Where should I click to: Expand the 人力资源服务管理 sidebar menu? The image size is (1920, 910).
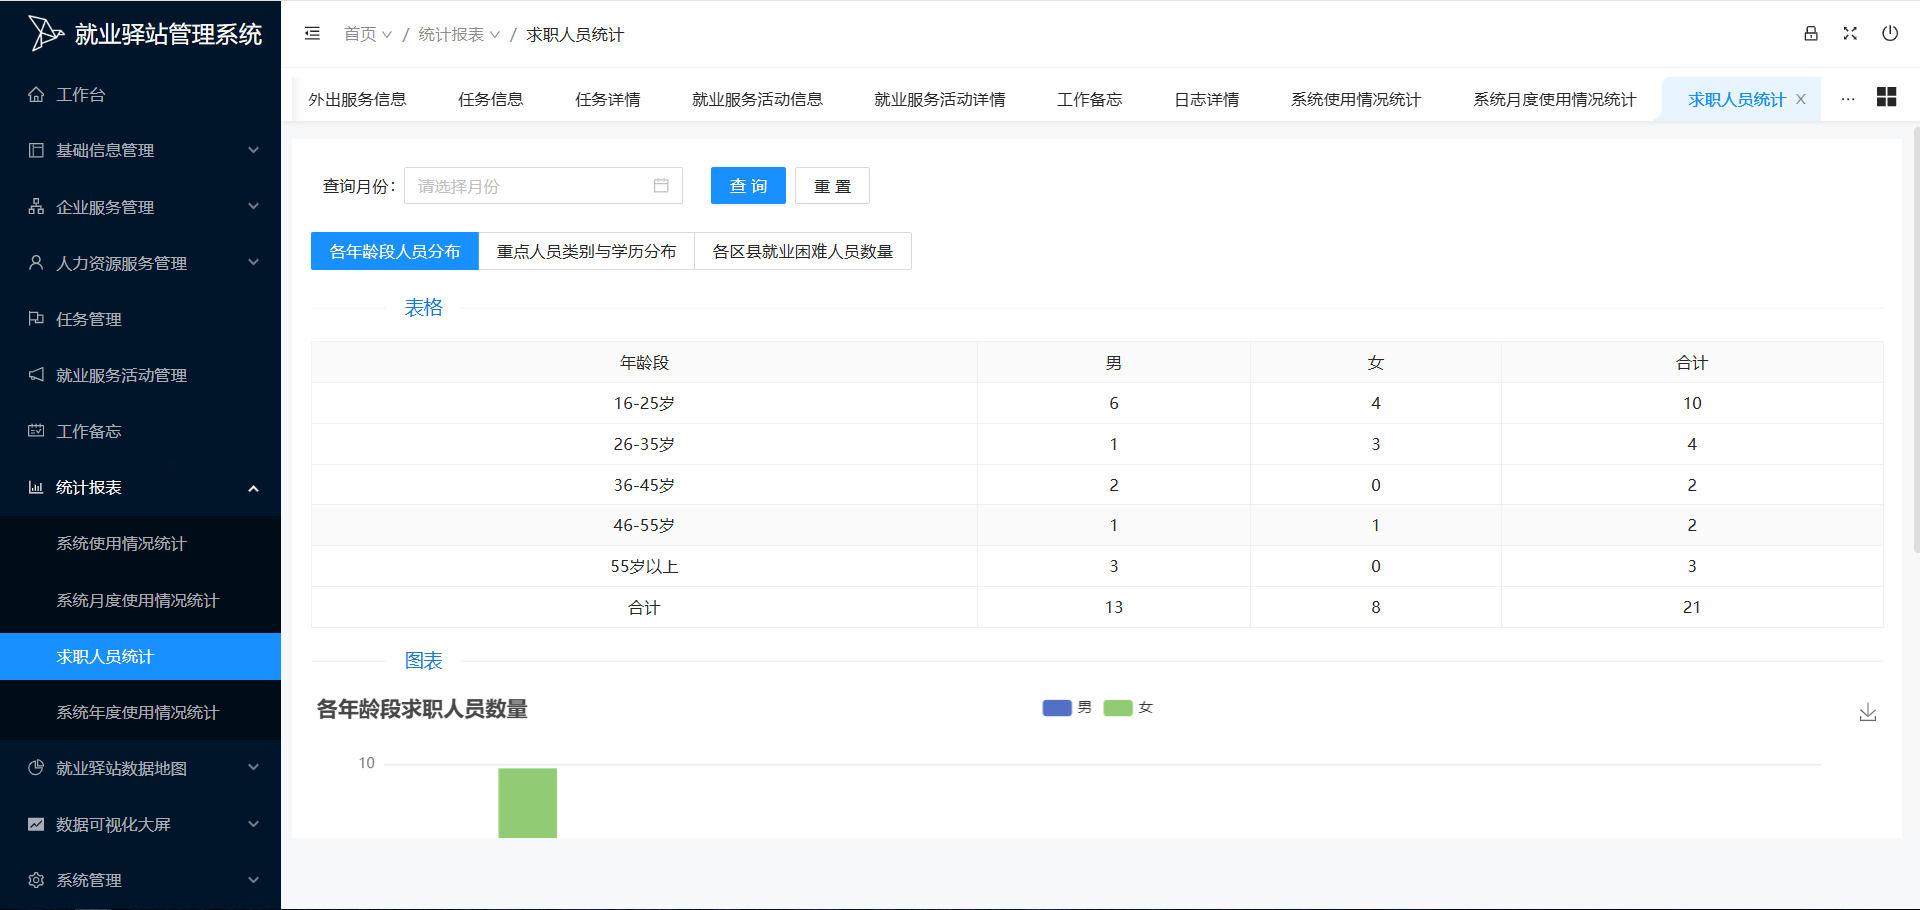(x=140, y=263)
